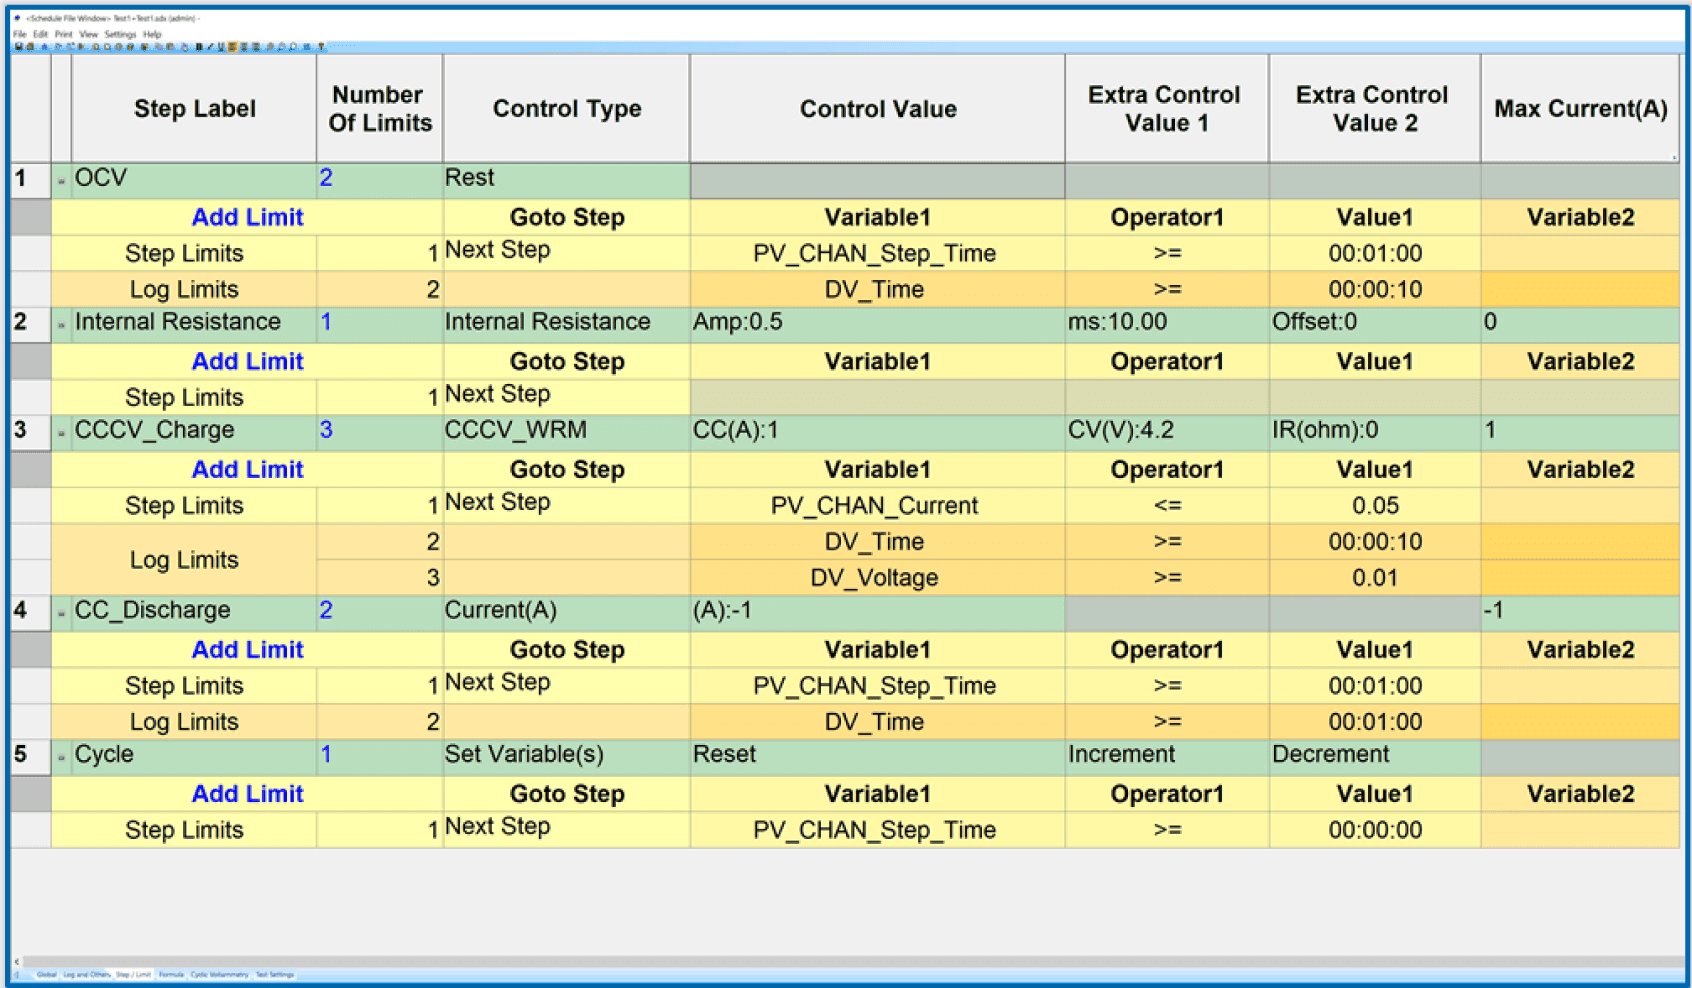Click the ms:10.00 cell

click(1167, 324)
